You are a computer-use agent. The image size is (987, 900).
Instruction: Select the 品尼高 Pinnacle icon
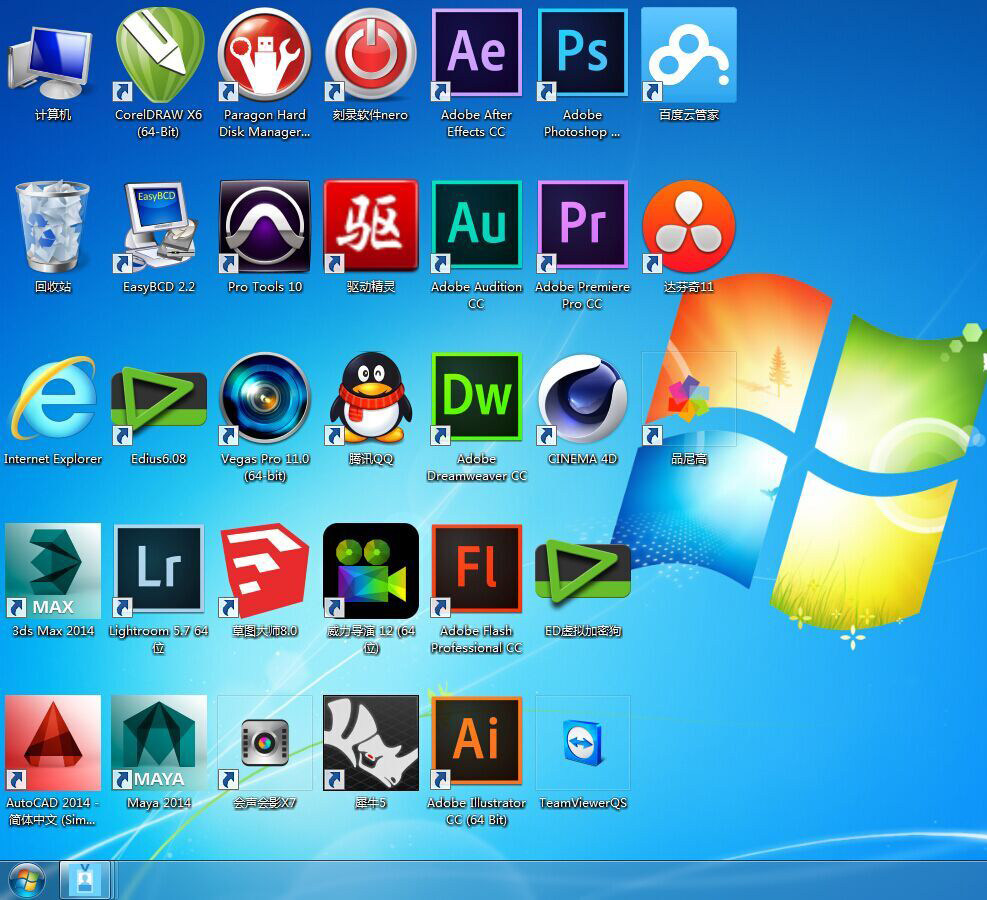[x=689, y=399]
